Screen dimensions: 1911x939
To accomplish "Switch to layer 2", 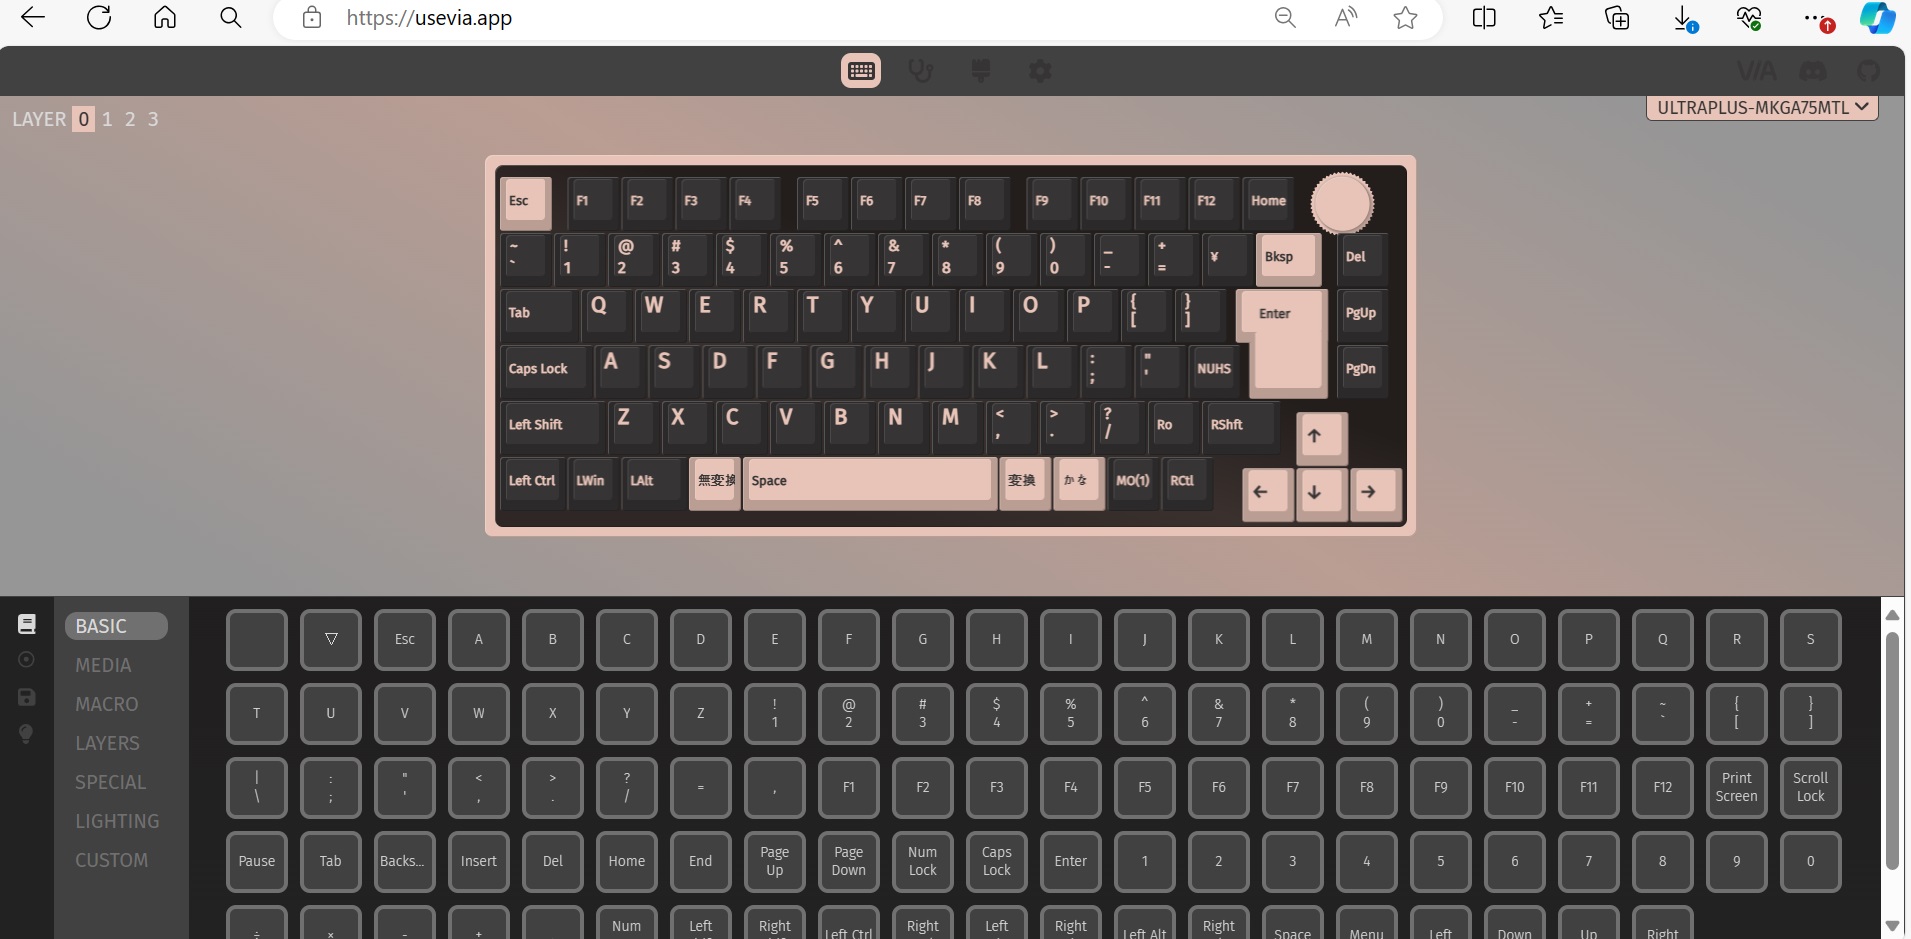I will [130, 119].
